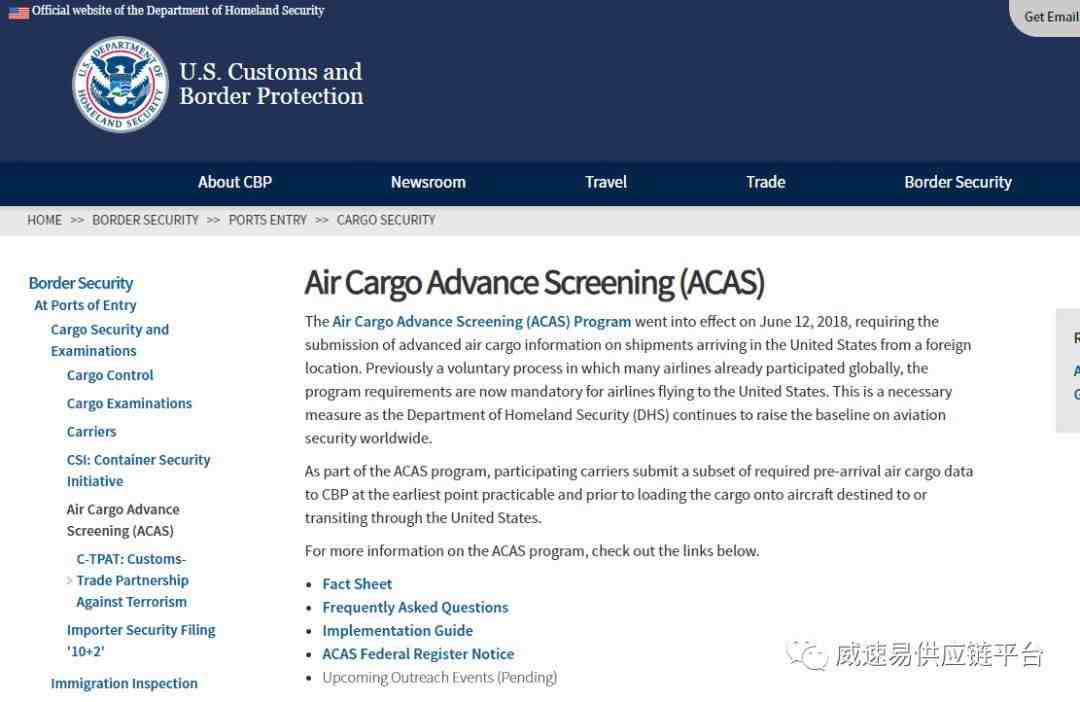
Task: Open the Border Security navigation menu
Action: [957, 182]
